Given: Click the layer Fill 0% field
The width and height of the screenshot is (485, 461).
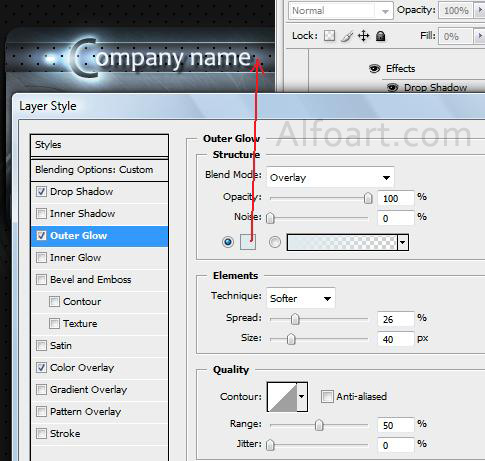Looking at the screenshot, I should (x=456, y=36).
